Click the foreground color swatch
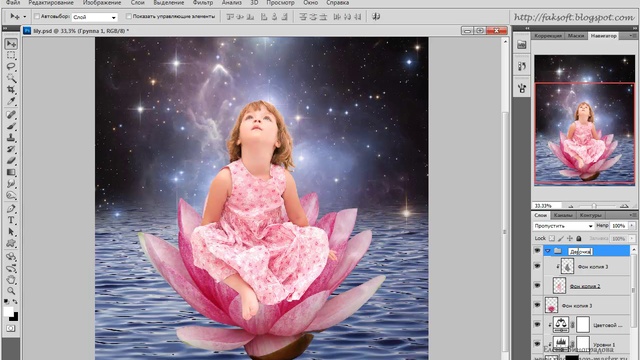 pyautogui.click(x=8, y=311)
